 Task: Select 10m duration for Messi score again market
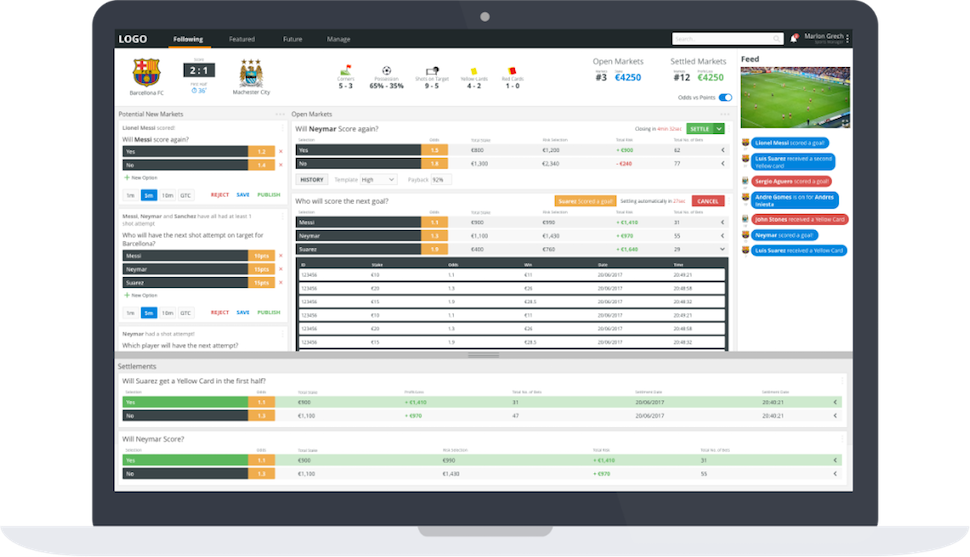point(168,195)
